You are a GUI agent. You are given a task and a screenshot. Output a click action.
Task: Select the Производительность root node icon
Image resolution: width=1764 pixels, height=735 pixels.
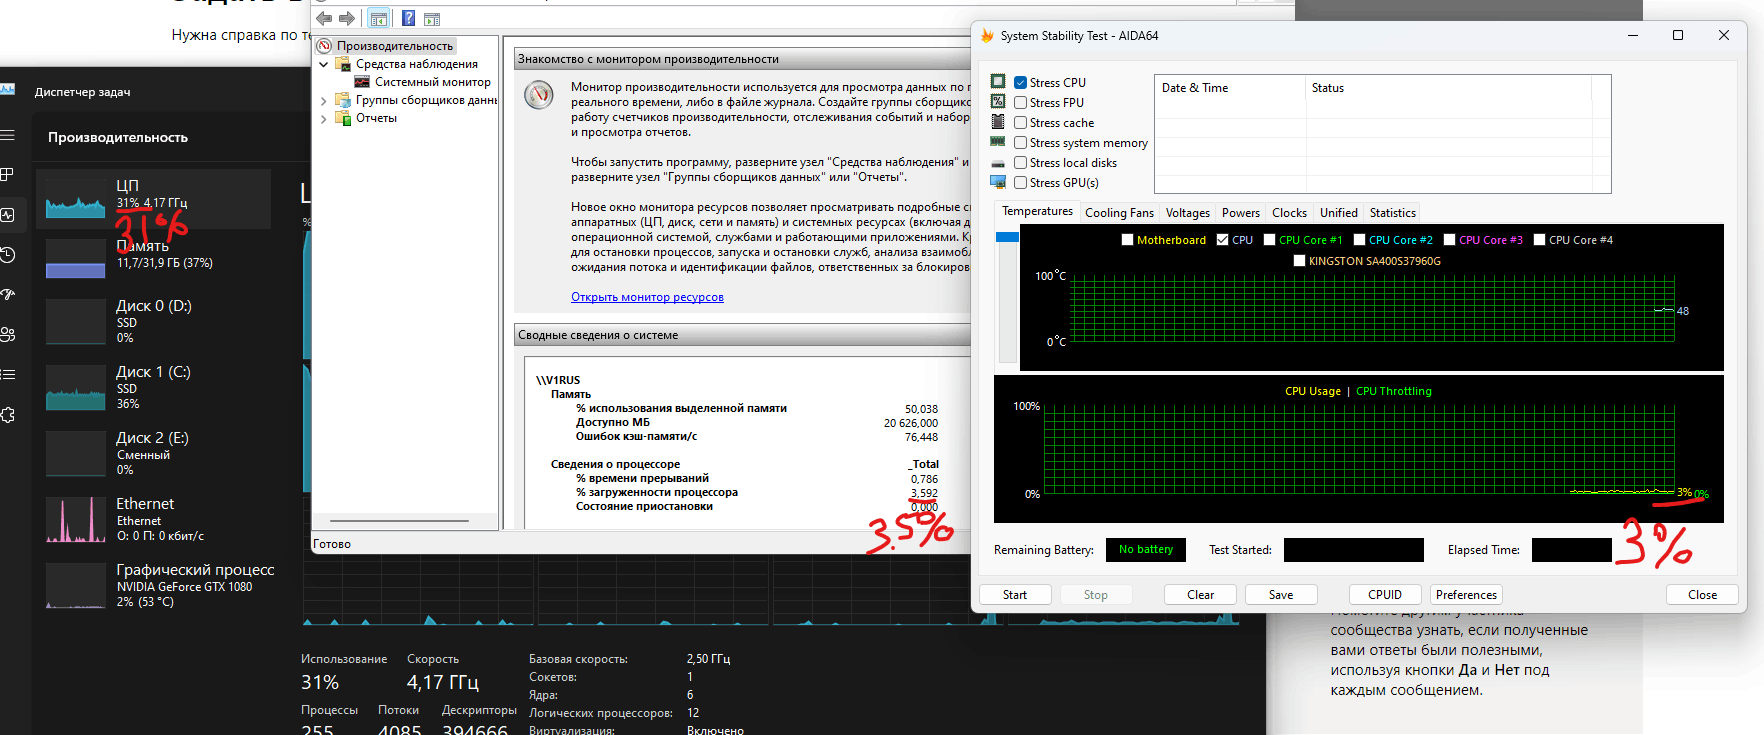click(x=324, y=46)
